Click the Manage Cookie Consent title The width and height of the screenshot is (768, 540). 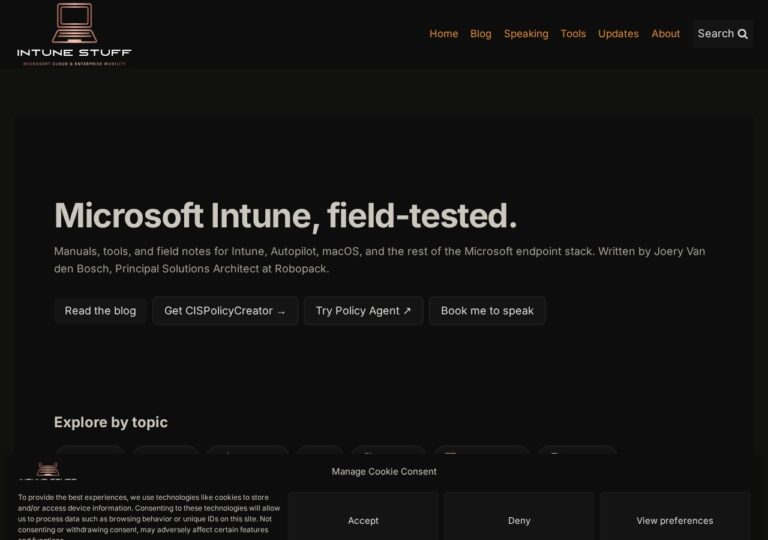(384, 471)
